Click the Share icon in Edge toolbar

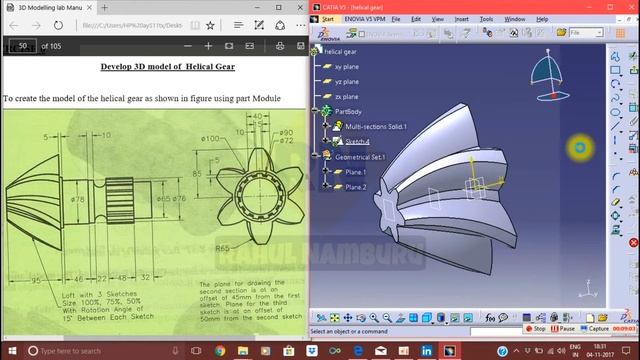point(280,25)
